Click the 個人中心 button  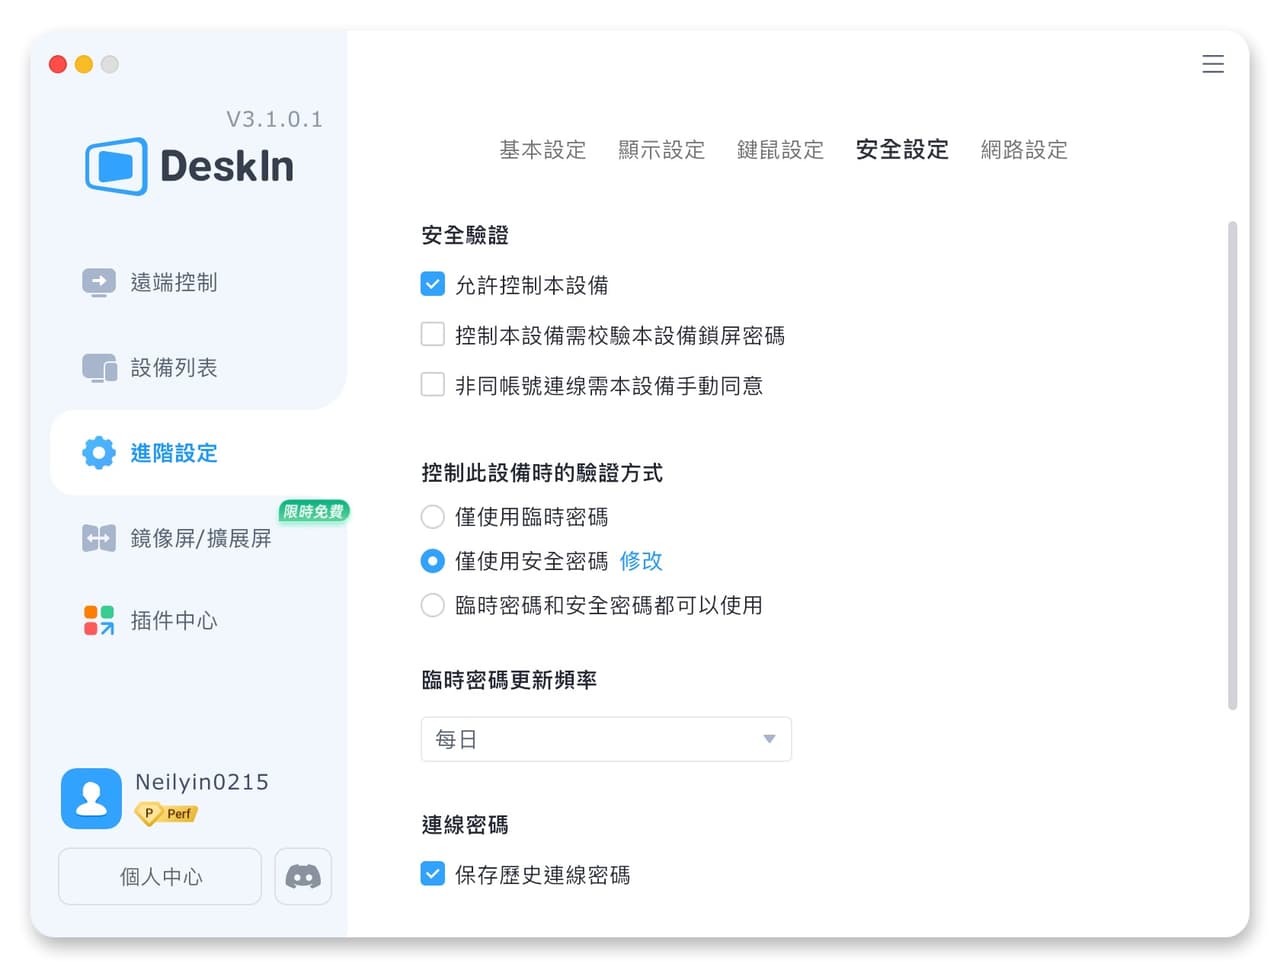click(x=160, y=877)
